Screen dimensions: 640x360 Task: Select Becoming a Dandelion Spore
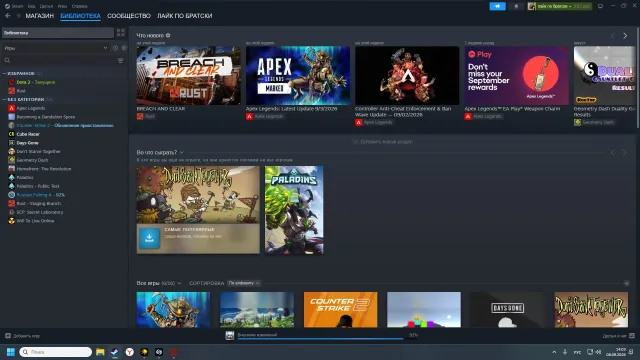click(45, 117)
